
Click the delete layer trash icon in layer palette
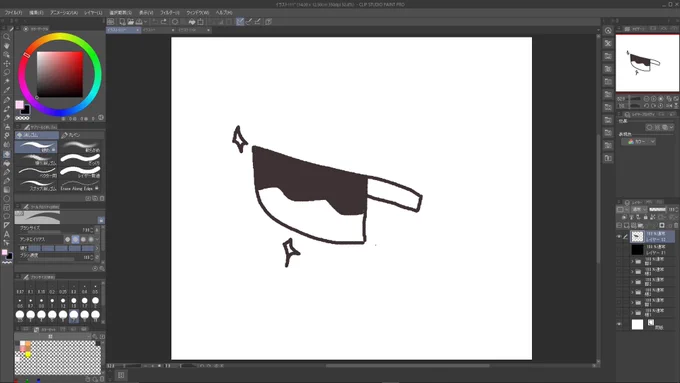pos(676,225)
